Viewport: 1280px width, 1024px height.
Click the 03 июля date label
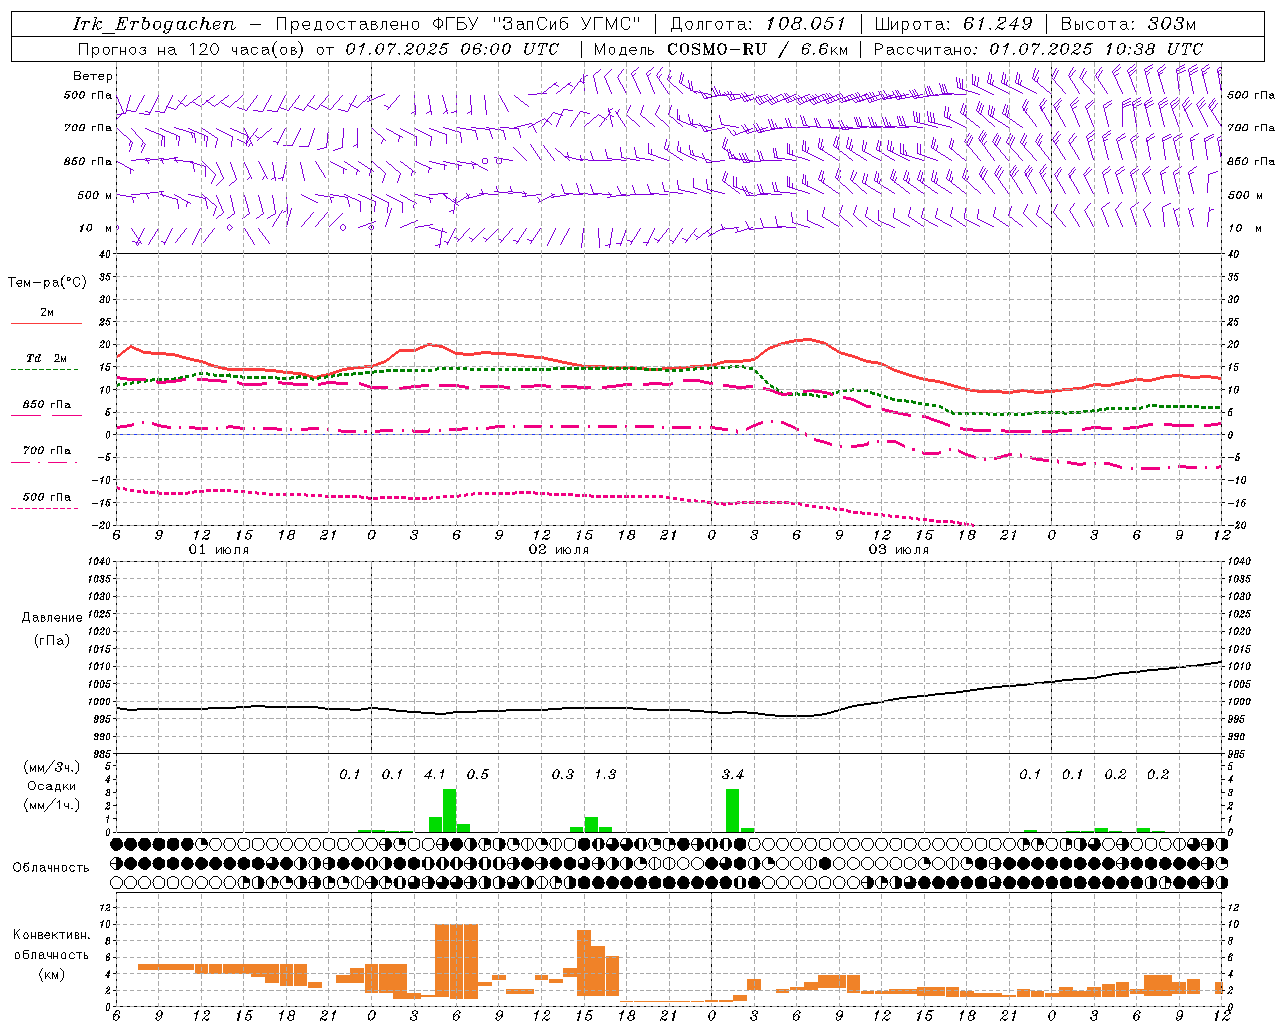(899, 550)
